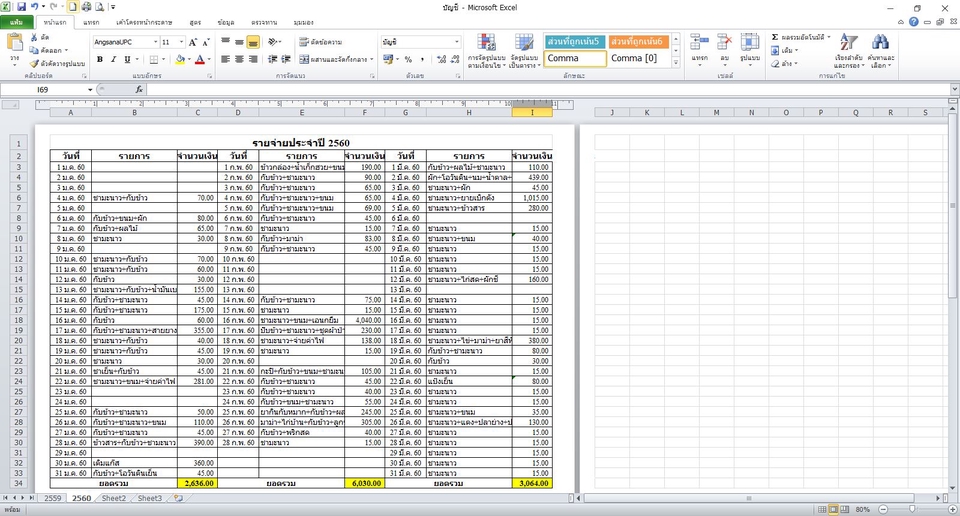
Task: Expand cell styles gallery More arrow
Action: pyautogui.click(x=676, y=62)
